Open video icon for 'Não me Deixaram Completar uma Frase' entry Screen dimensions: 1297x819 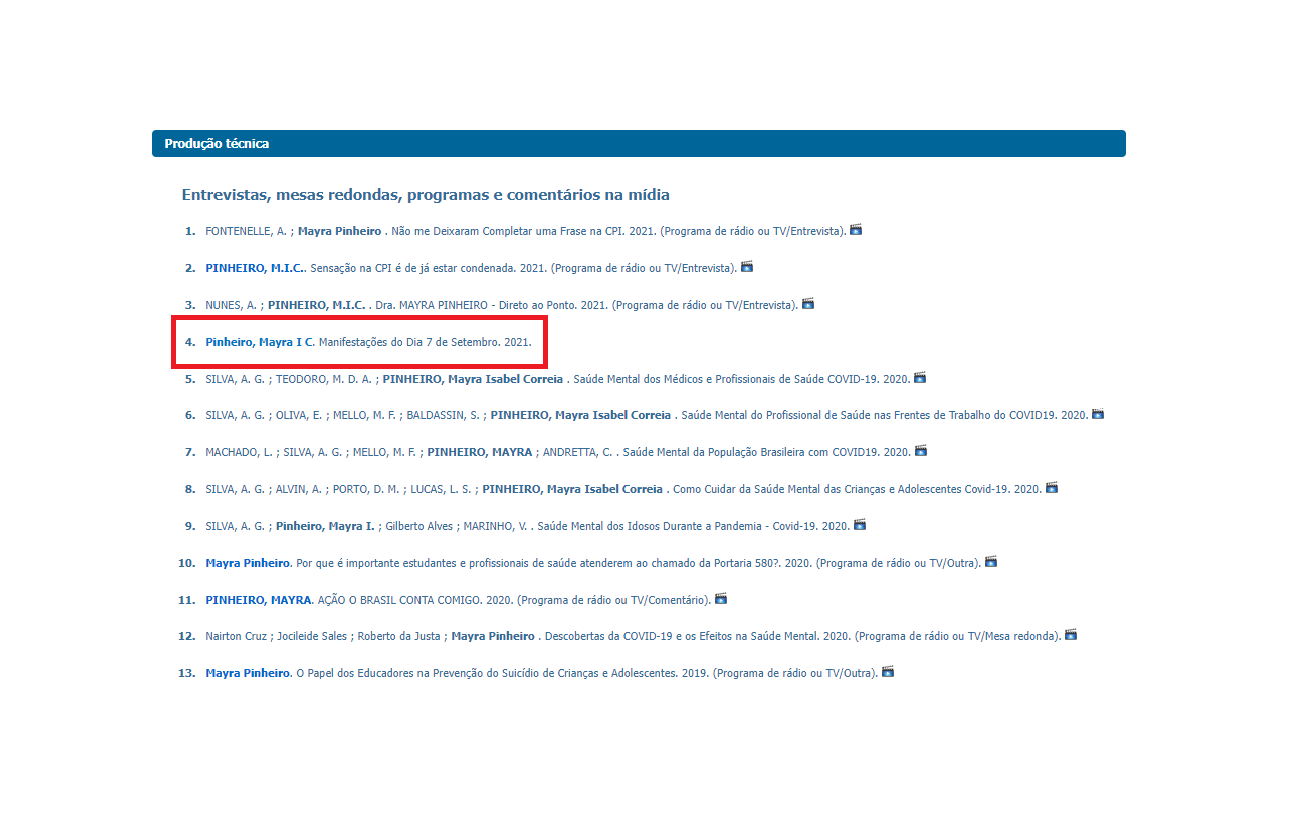click(856, 230)
